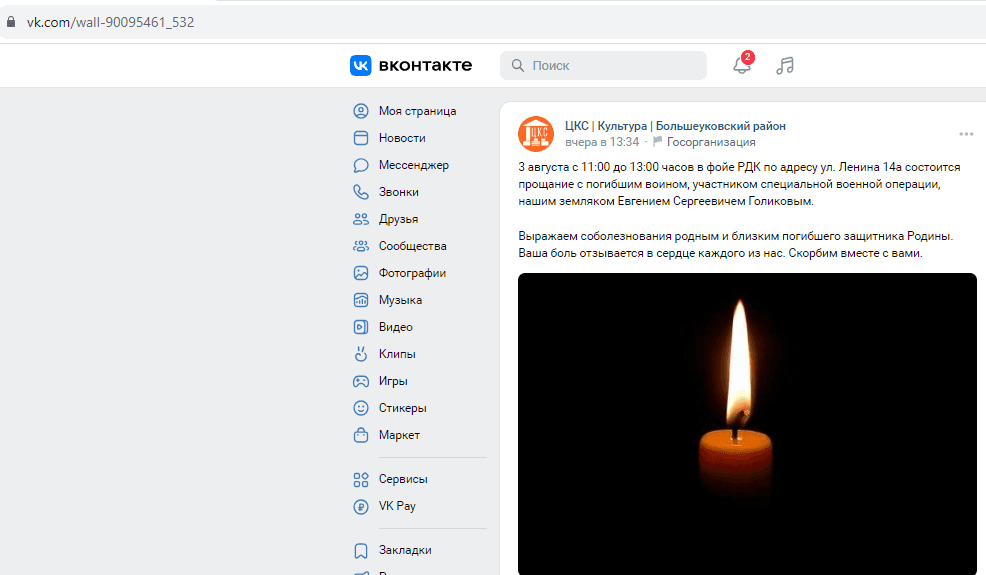The height and width of the screenshot is (575, 986).
Task: Click the Стикеры smiley icon
Action: pos(361,409)
